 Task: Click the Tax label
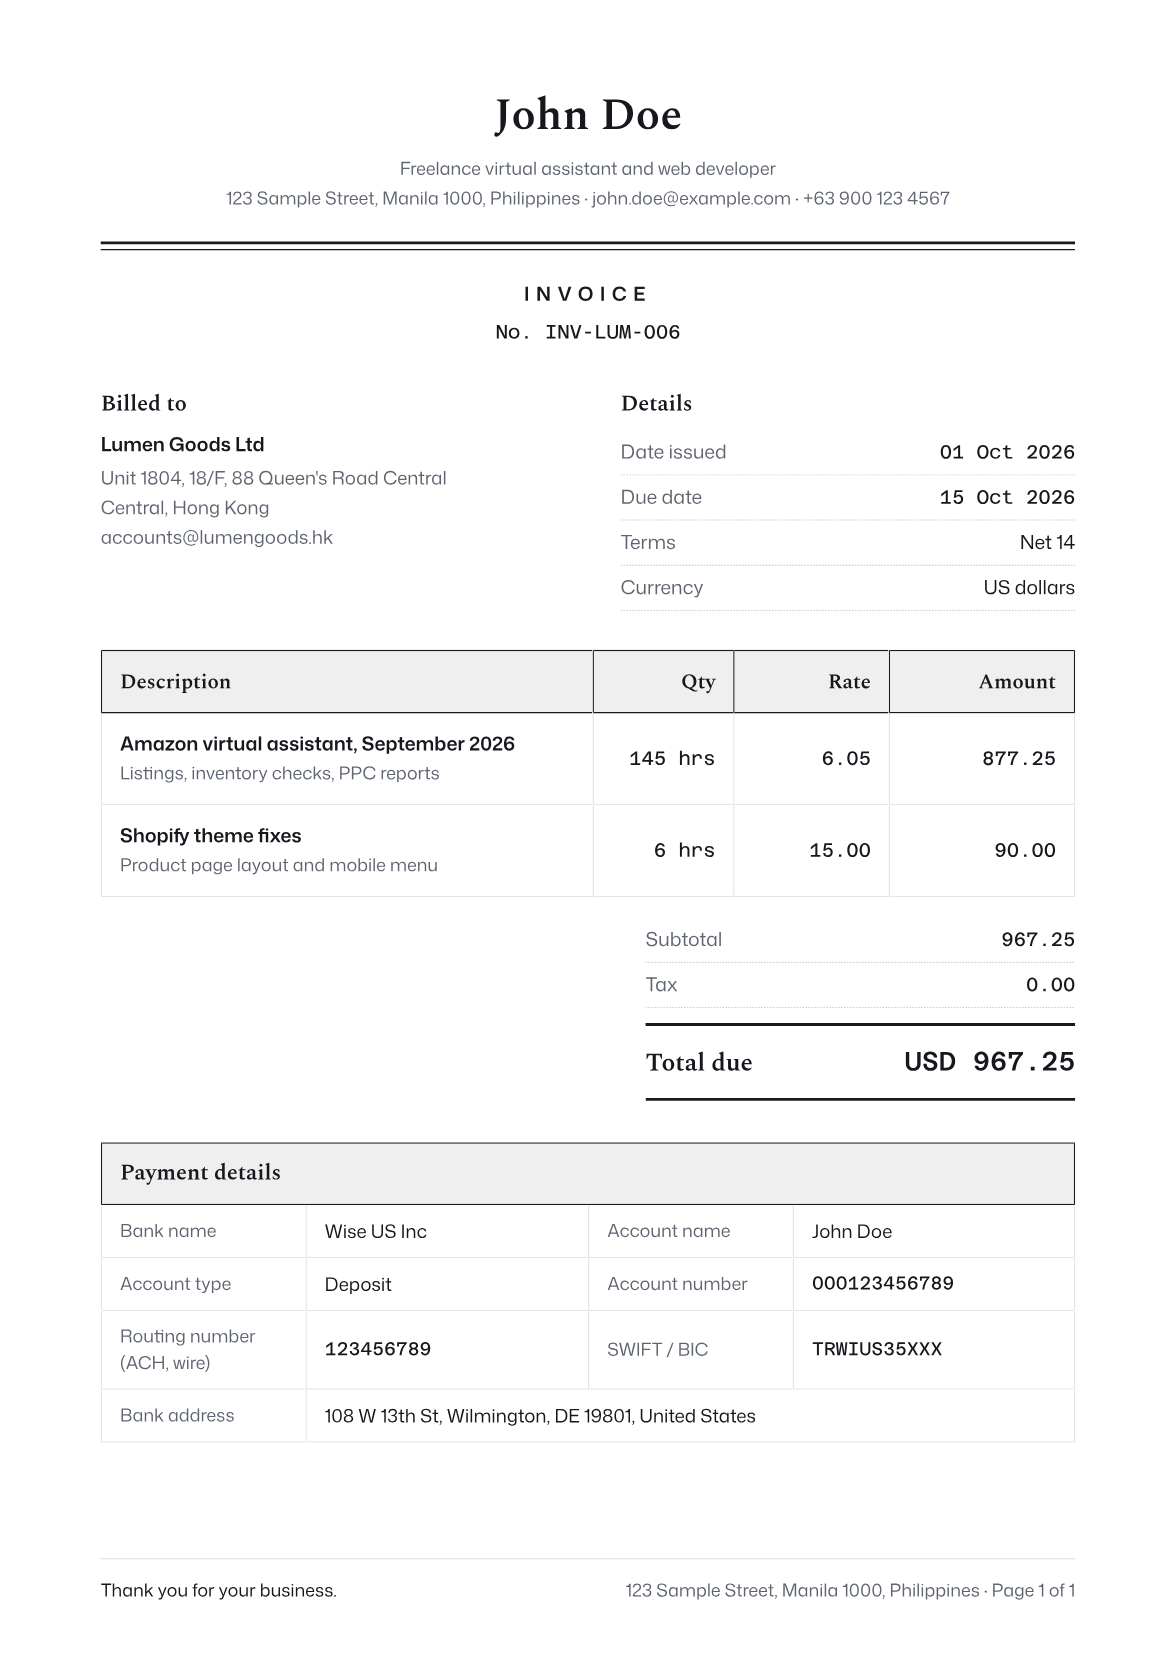coord(661,984)
